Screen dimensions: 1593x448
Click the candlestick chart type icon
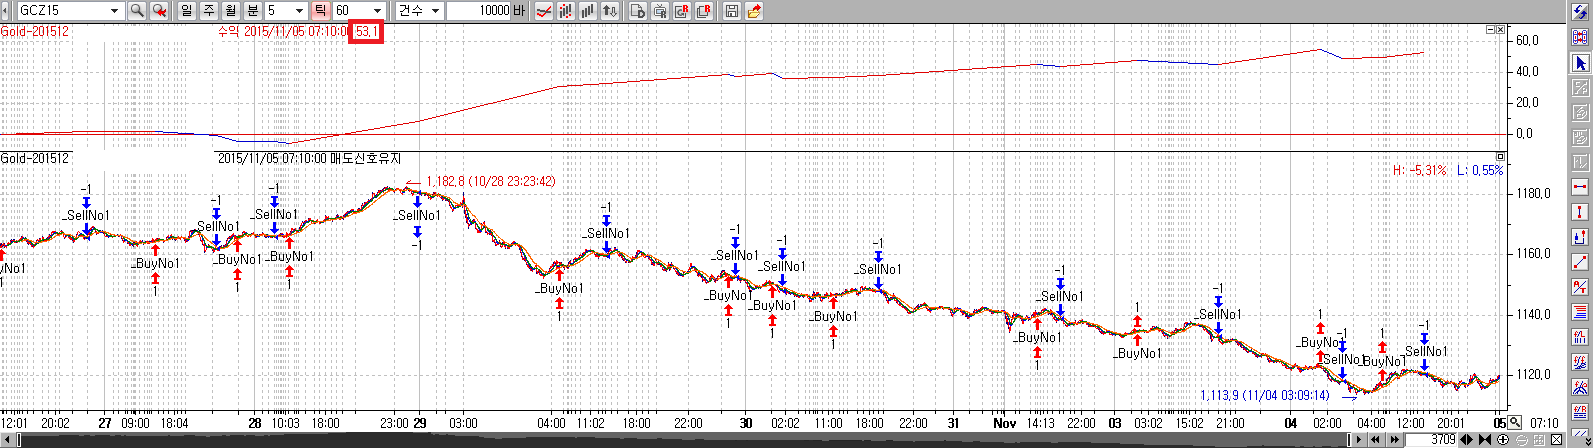(566, 11)
